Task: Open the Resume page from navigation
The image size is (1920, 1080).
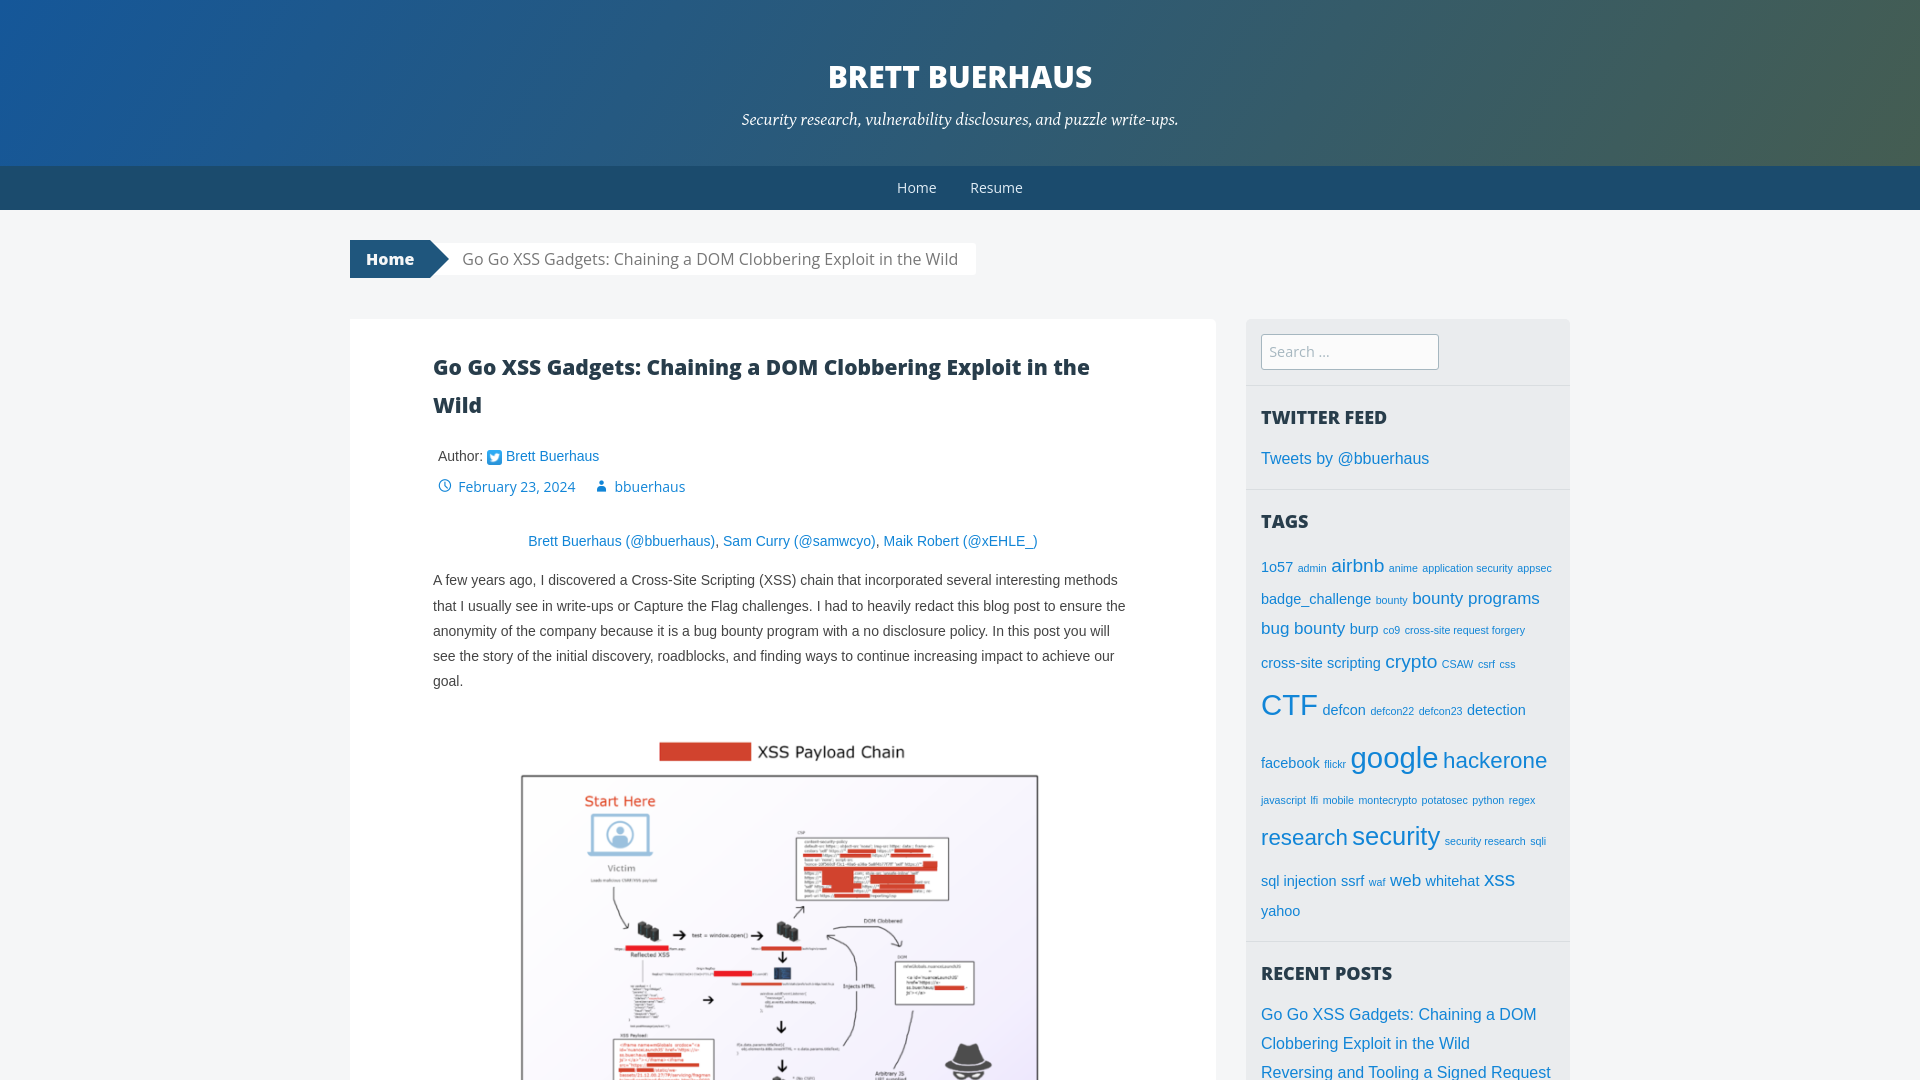Action: point(996,187)
